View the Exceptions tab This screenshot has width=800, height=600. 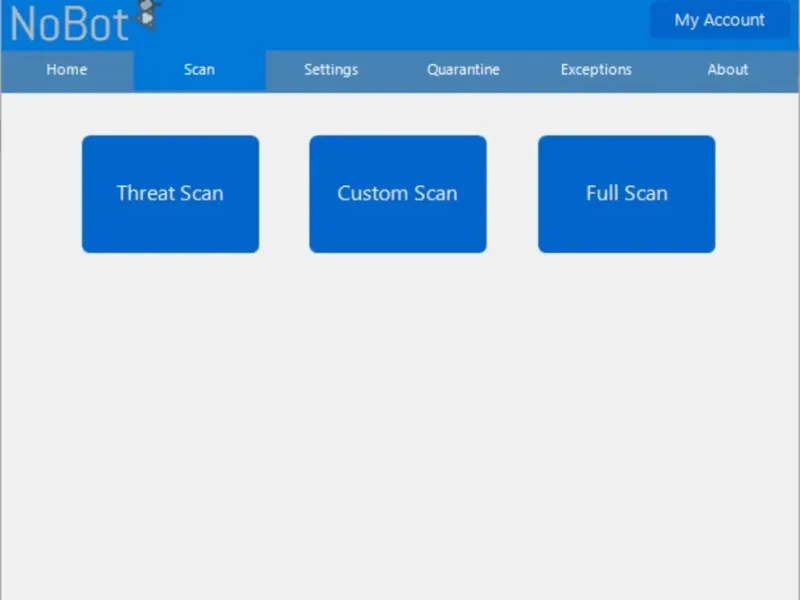point(596,70)
